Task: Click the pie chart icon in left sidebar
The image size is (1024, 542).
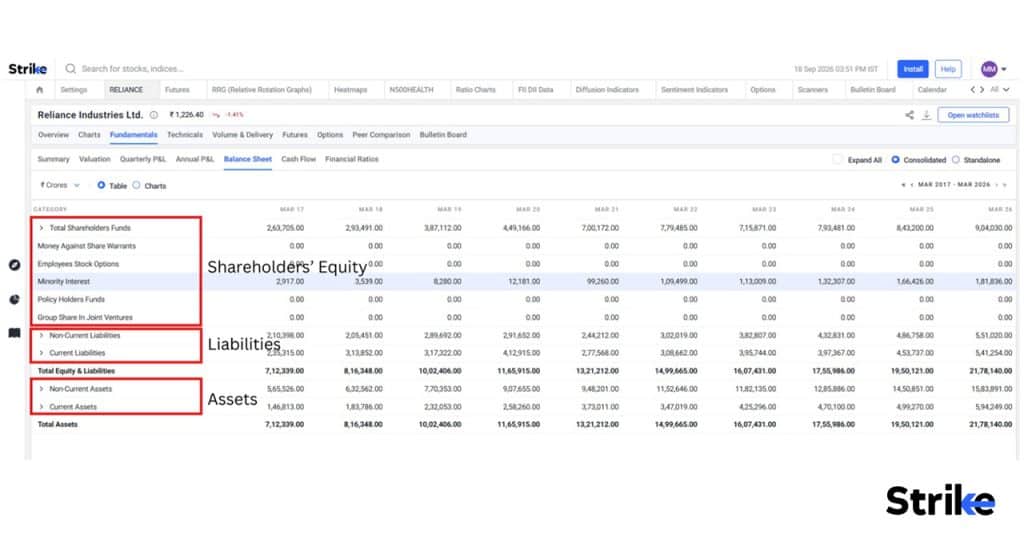Action: (x=14, y=299)
